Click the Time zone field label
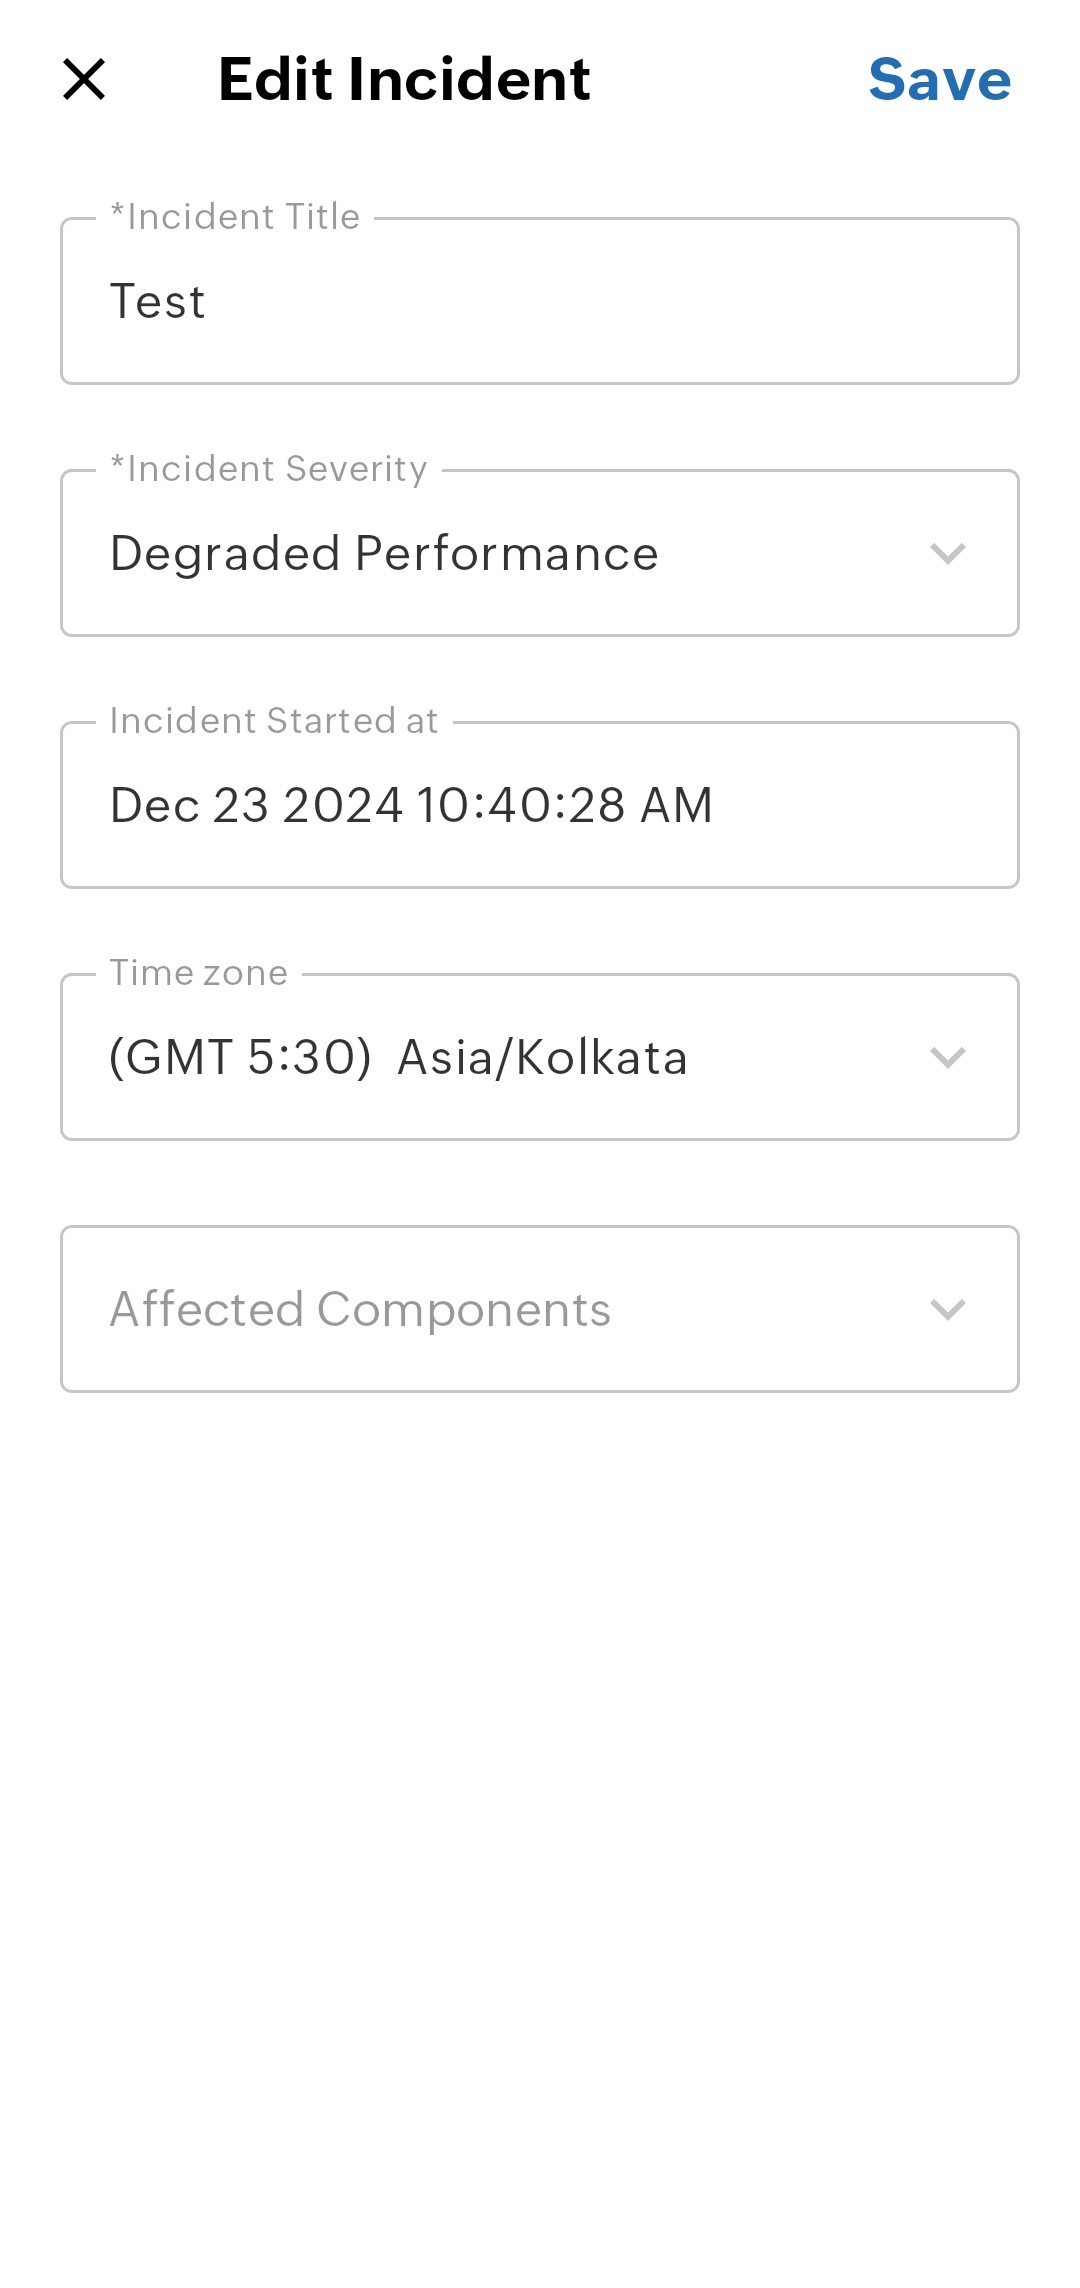Screen dimensions: 1080x2288 (199, 973)
